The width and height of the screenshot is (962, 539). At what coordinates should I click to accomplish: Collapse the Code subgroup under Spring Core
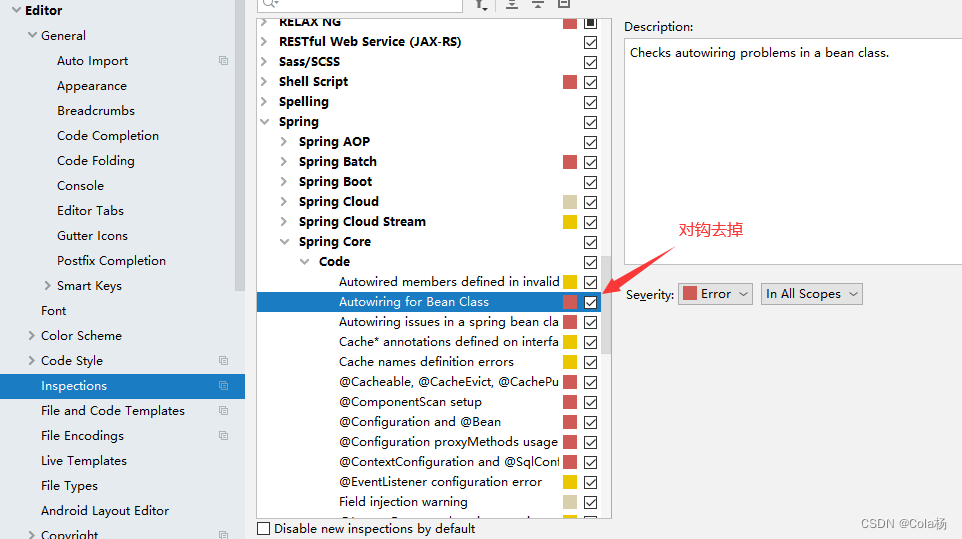click(x=304, y=262)
